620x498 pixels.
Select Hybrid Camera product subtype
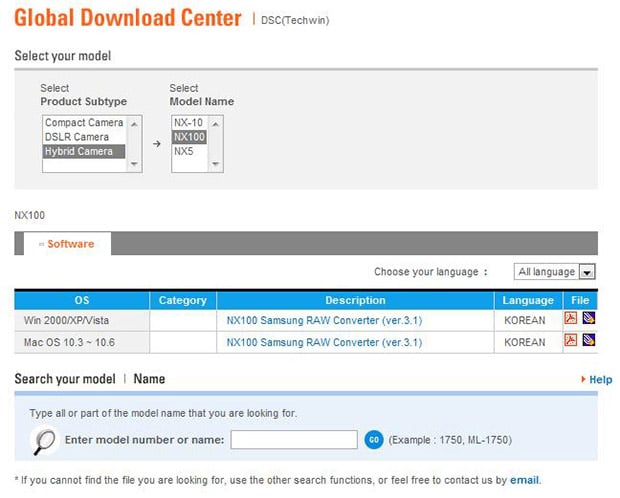(84, 151)
